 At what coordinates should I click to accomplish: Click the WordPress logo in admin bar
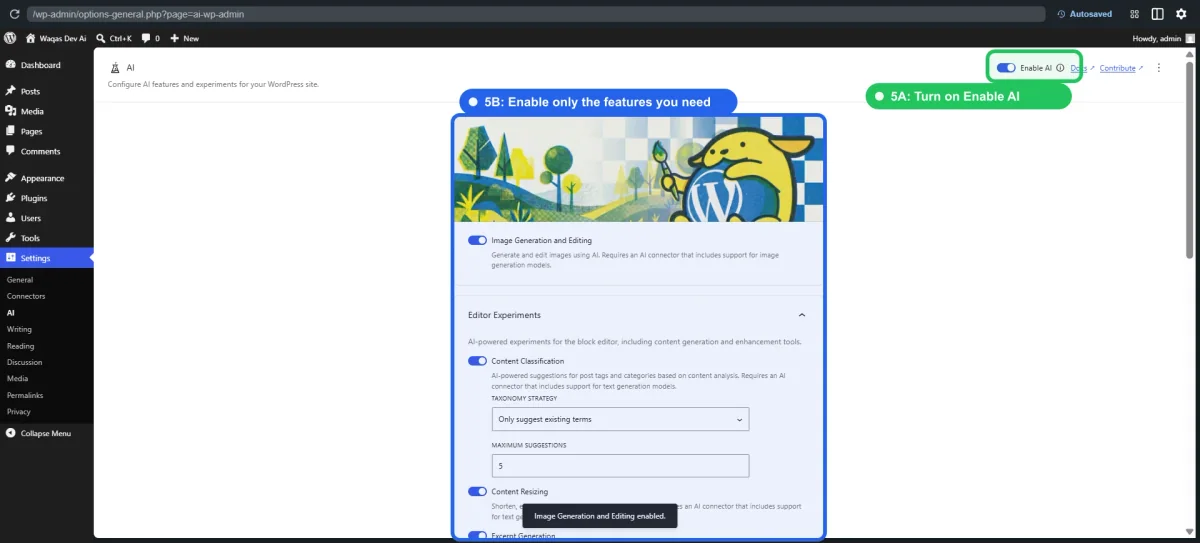pos(10,38)
